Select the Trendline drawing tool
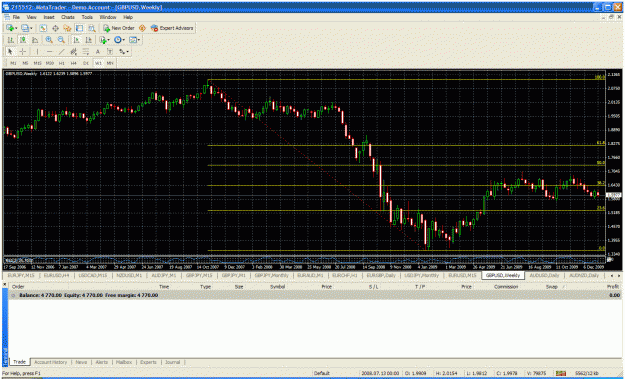This screenshot has height=379, width=625. click(61, 52)
